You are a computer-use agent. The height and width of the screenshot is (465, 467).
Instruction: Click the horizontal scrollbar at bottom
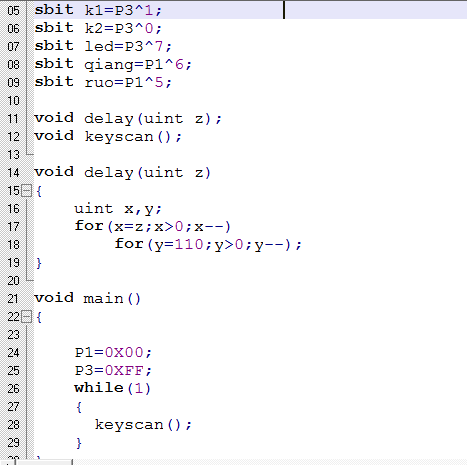[45, 462]
